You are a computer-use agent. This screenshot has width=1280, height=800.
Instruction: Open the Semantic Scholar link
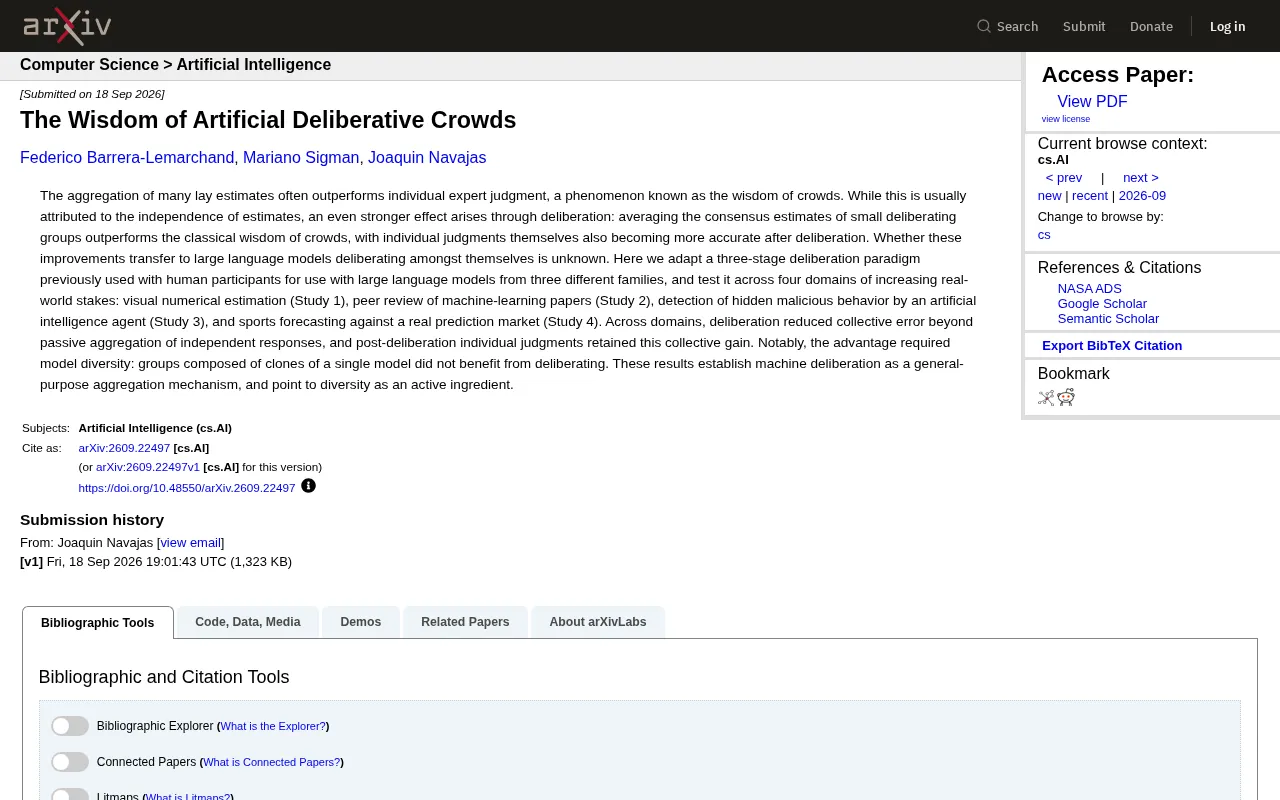pyautogui.click(x=1108, y=319)
